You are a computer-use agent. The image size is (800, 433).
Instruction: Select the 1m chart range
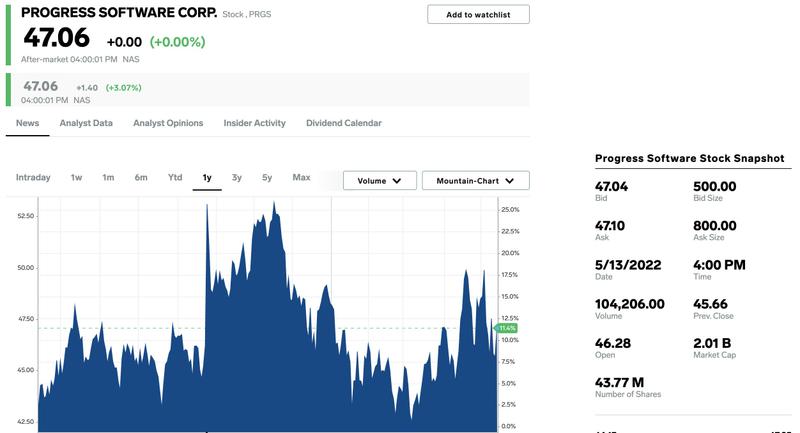pyautogui.click(x=108, y=177)
